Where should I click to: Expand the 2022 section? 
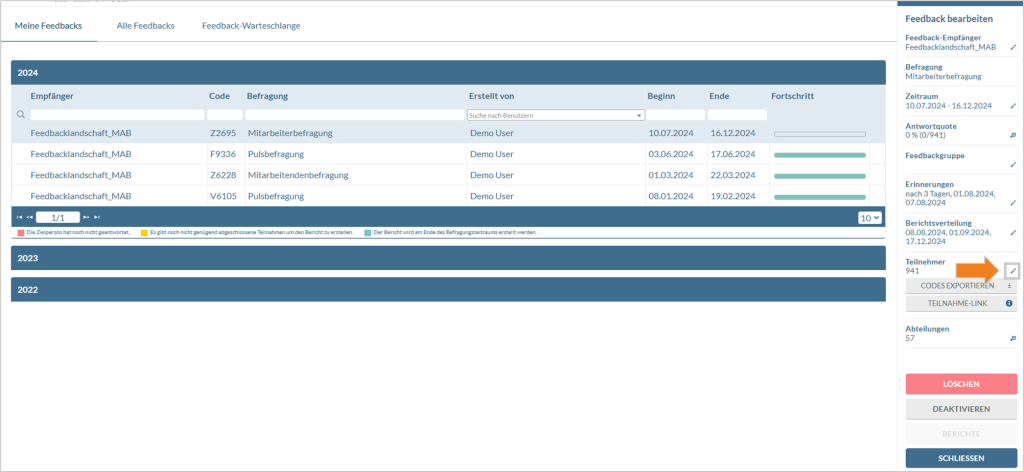tap(448, 289)
